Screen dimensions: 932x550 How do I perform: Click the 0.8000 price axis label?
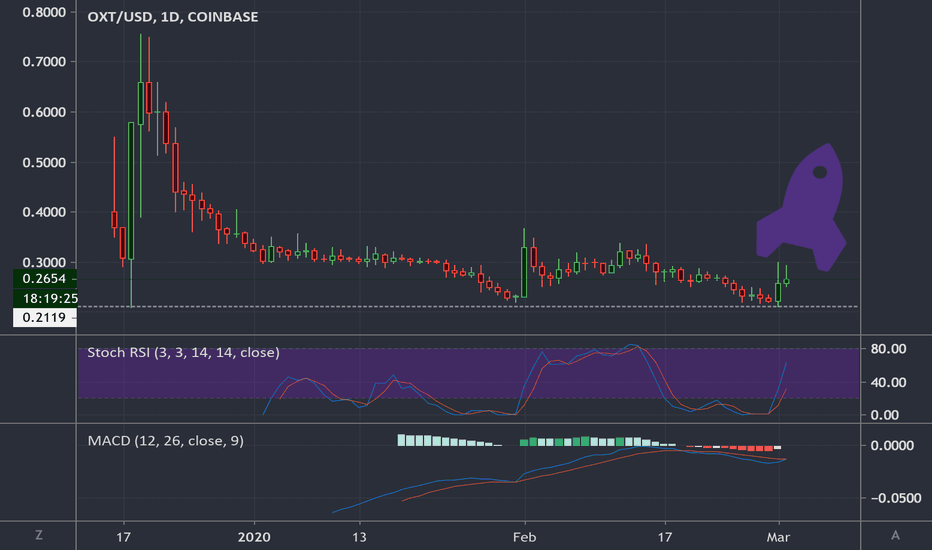[x=44, y=12]
